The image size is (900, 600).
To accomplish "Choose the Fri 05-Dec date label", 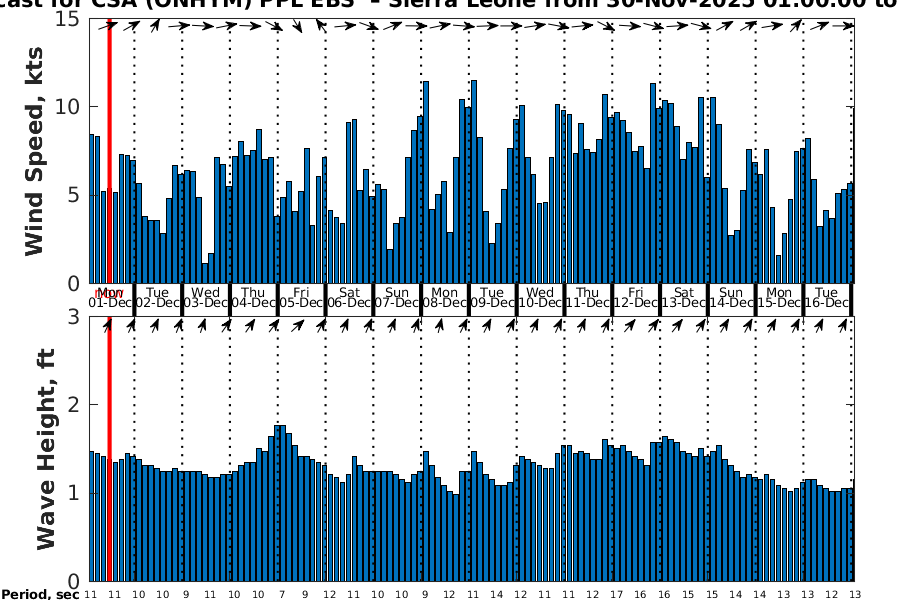I will coord(302,297).
